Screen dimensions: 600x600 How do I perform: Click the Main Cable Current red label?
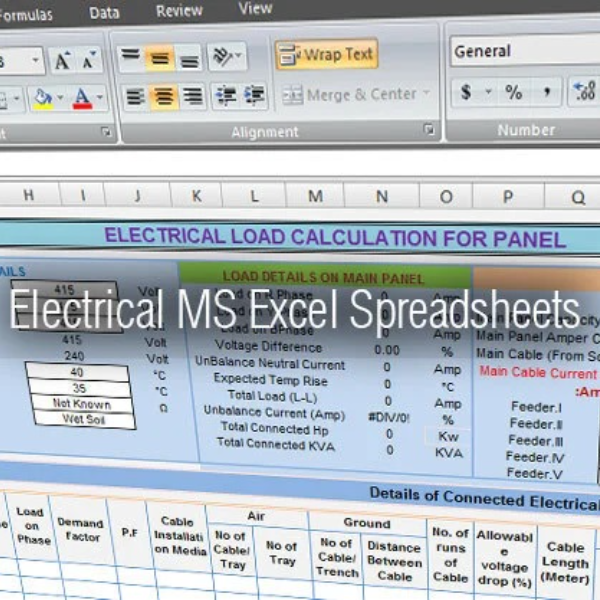[538, 372]
